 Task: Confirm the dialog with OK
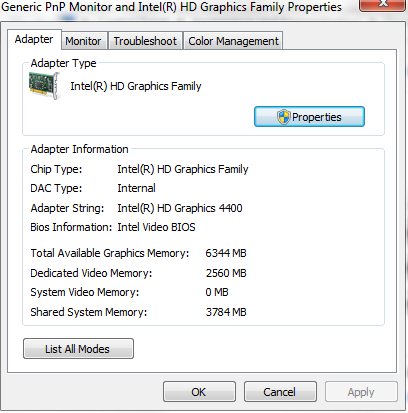coord(199,392)
